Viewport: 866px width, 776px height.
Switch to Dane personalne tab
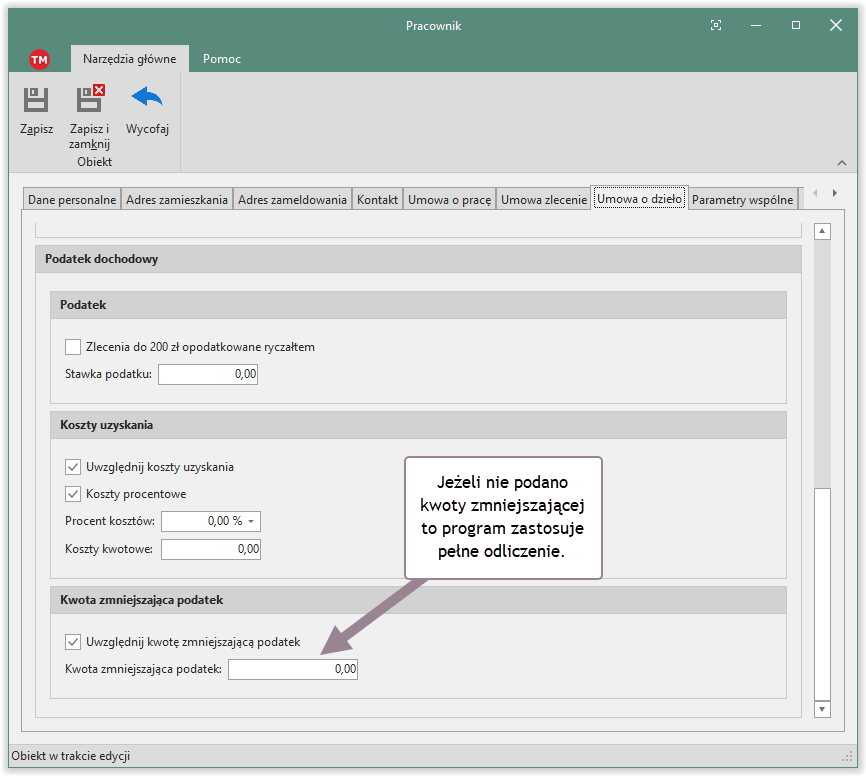[72, 199]
